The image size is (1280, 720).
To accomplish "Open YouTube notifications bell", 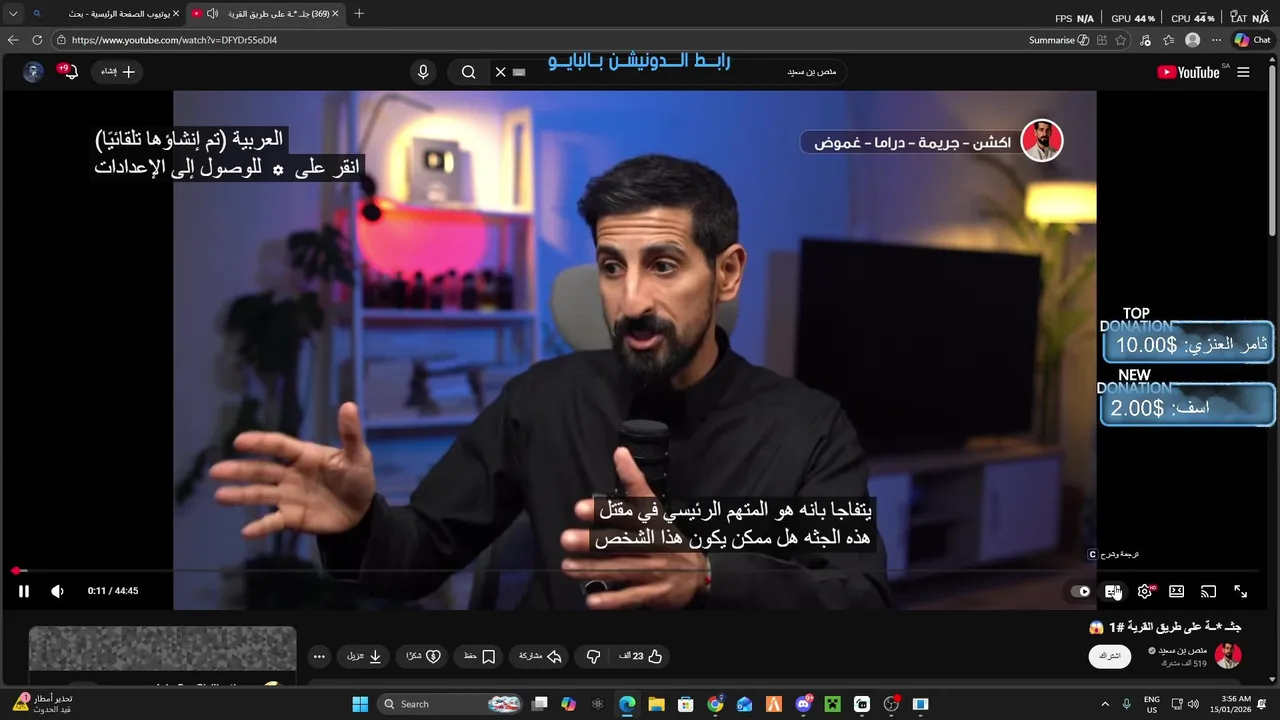I will pyautogui.click(x=69, y=72).
